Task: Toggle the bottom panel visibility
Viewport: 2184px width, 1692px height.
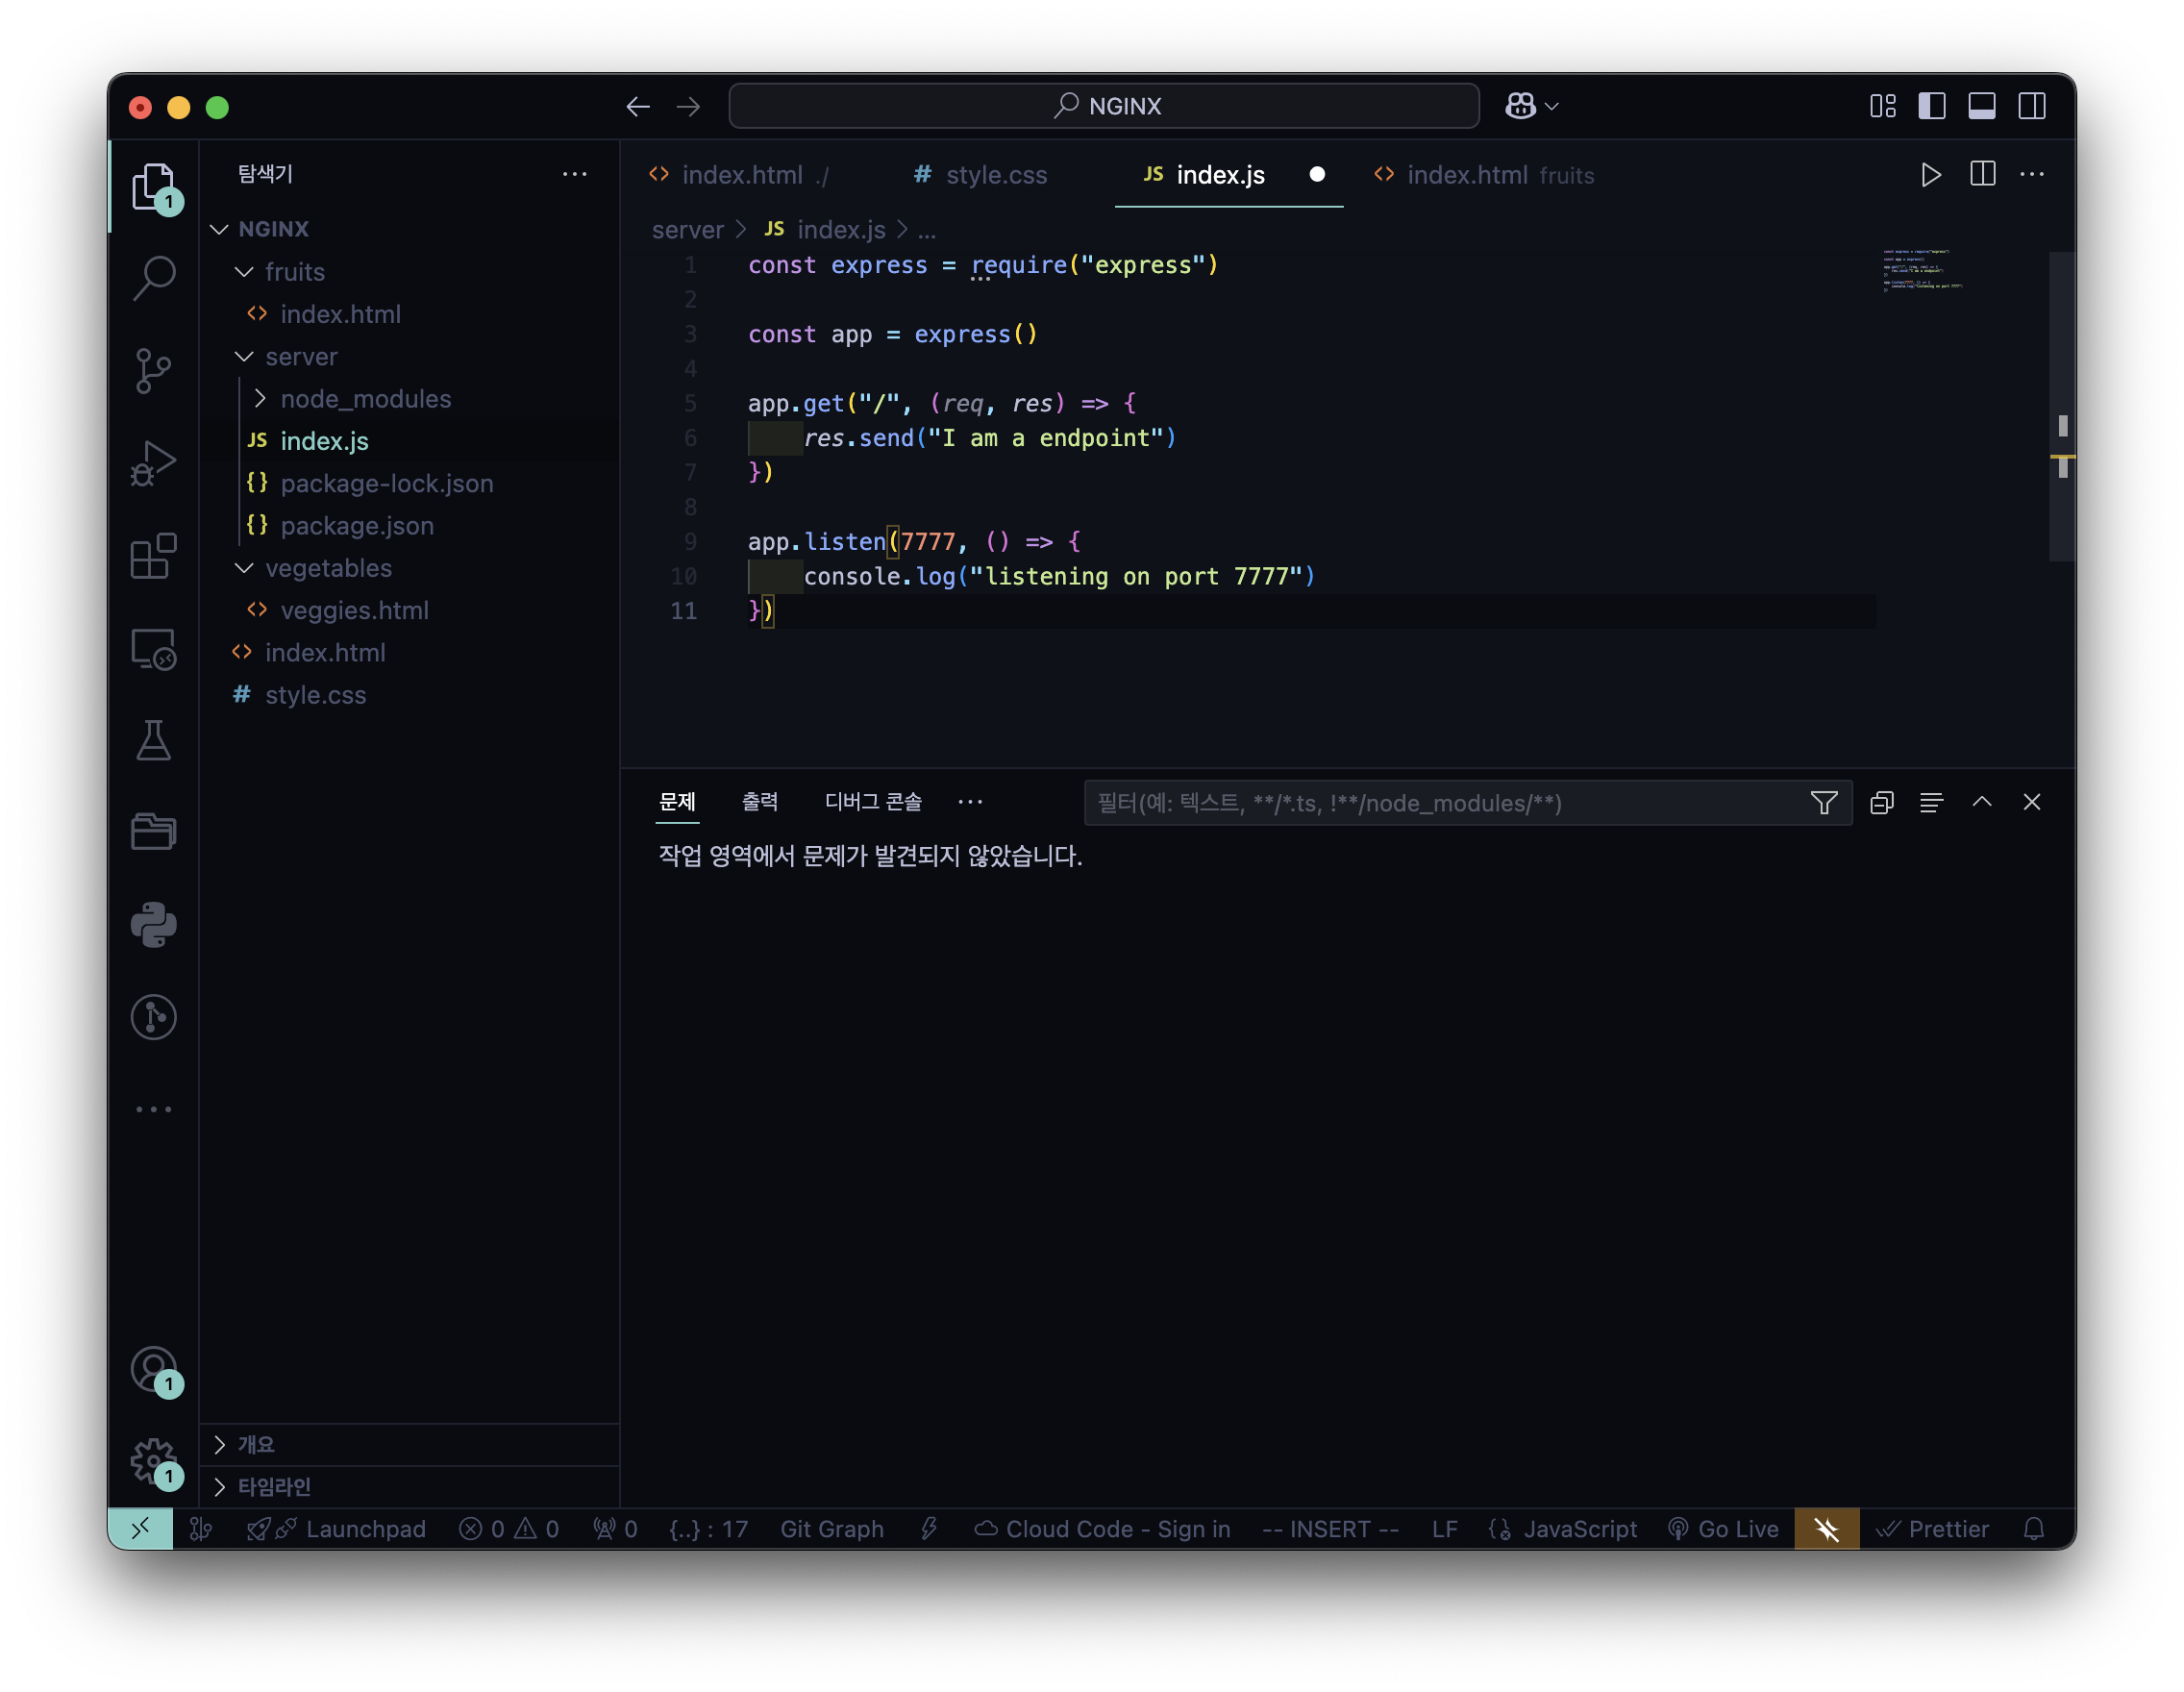Action: click(x=1981, y=106)
